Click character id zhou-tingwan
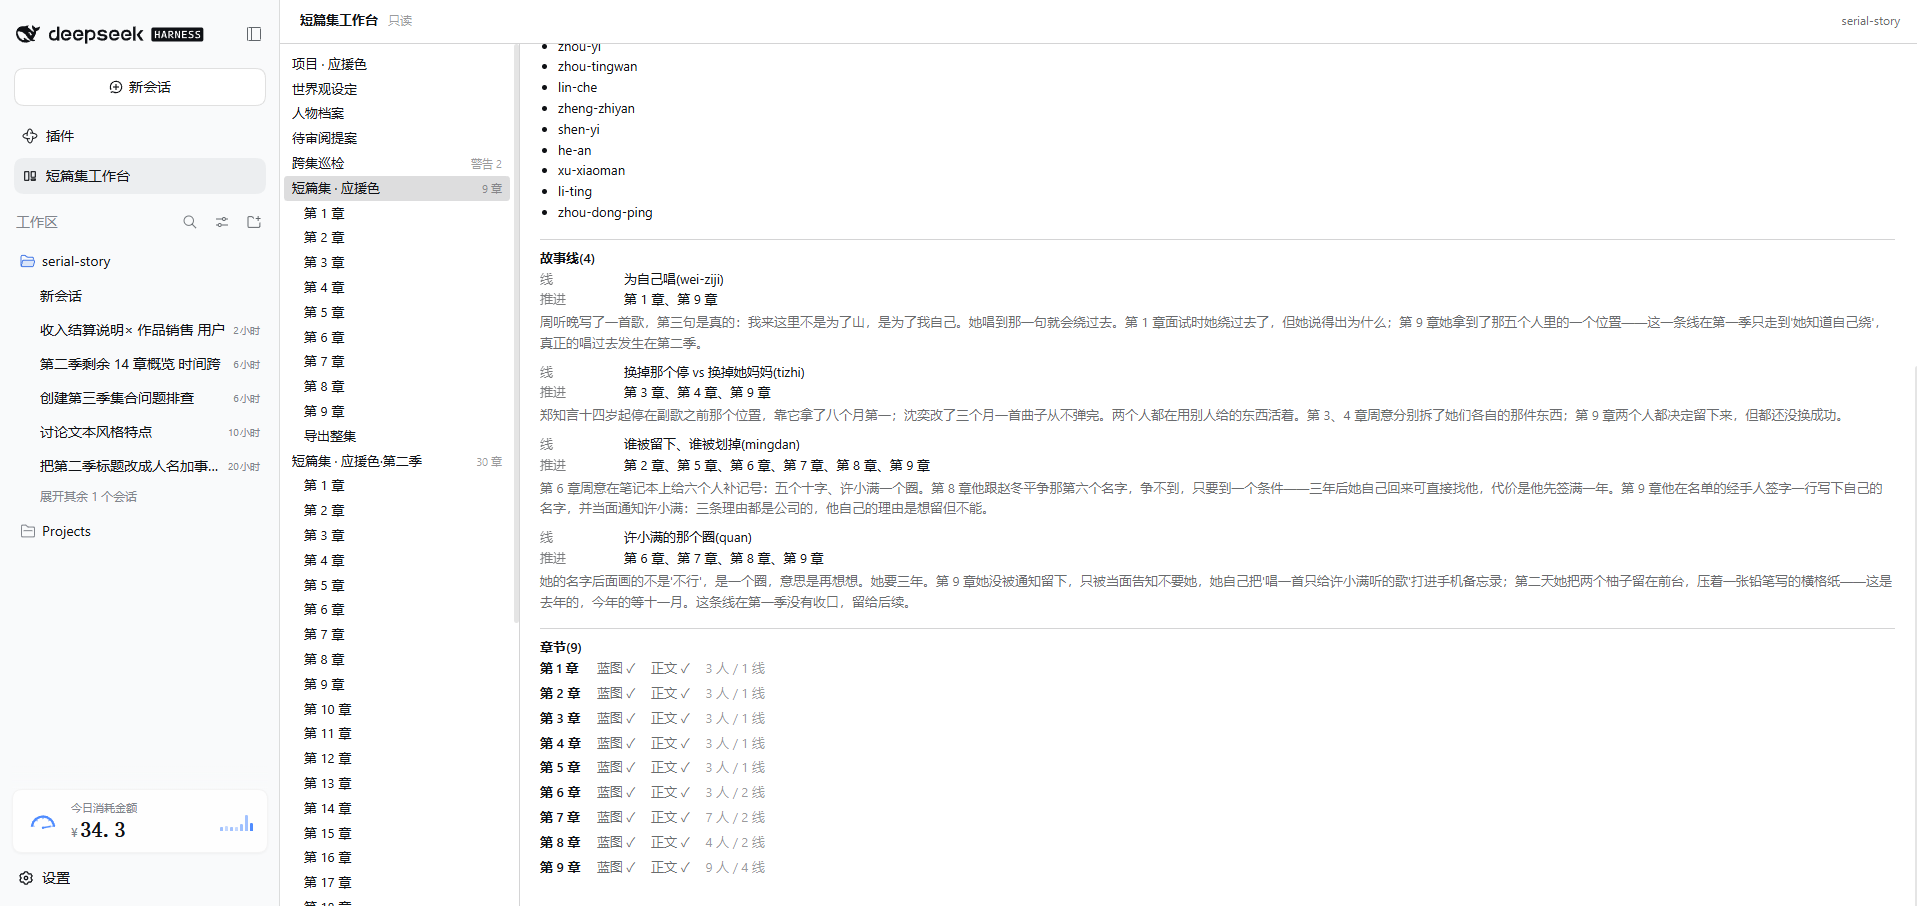The width and height of the screenshot is (1917, 906). [597, 67]
